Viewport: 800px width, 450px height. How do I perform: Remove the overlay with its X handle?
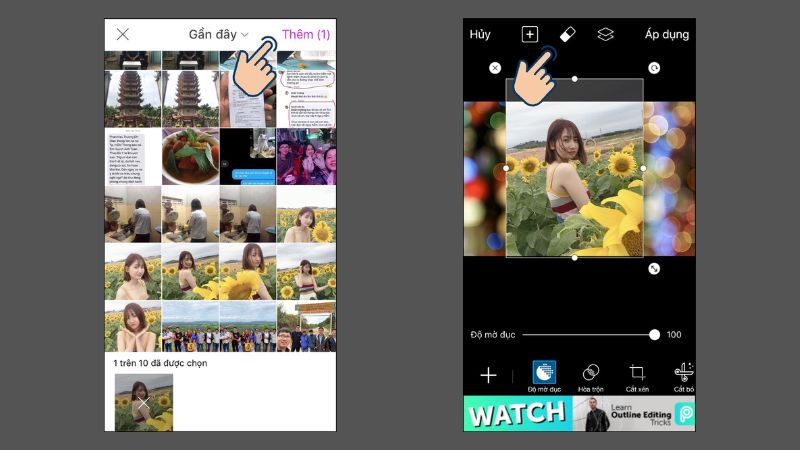(495, 68)
